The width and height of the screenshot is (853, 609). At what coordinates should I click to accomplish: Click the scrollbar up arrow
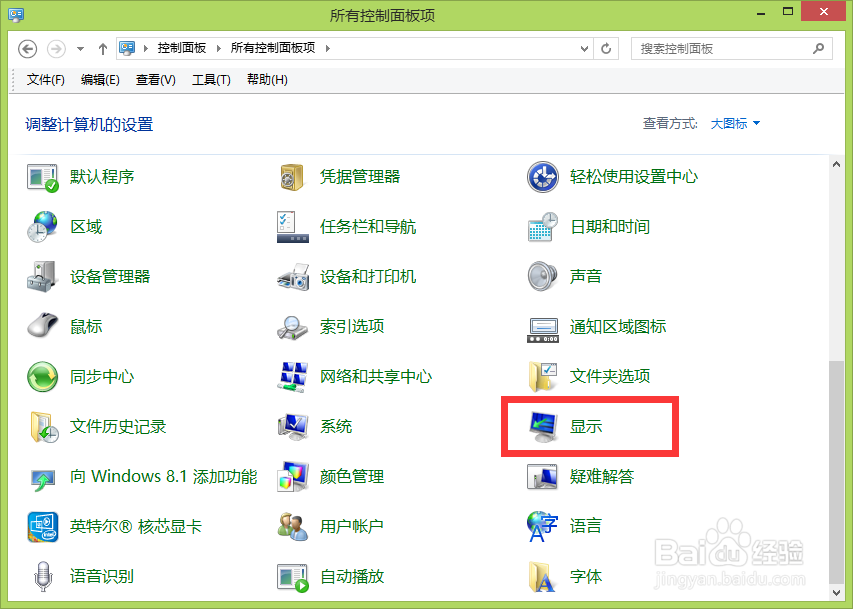click(x=836, y=164)
